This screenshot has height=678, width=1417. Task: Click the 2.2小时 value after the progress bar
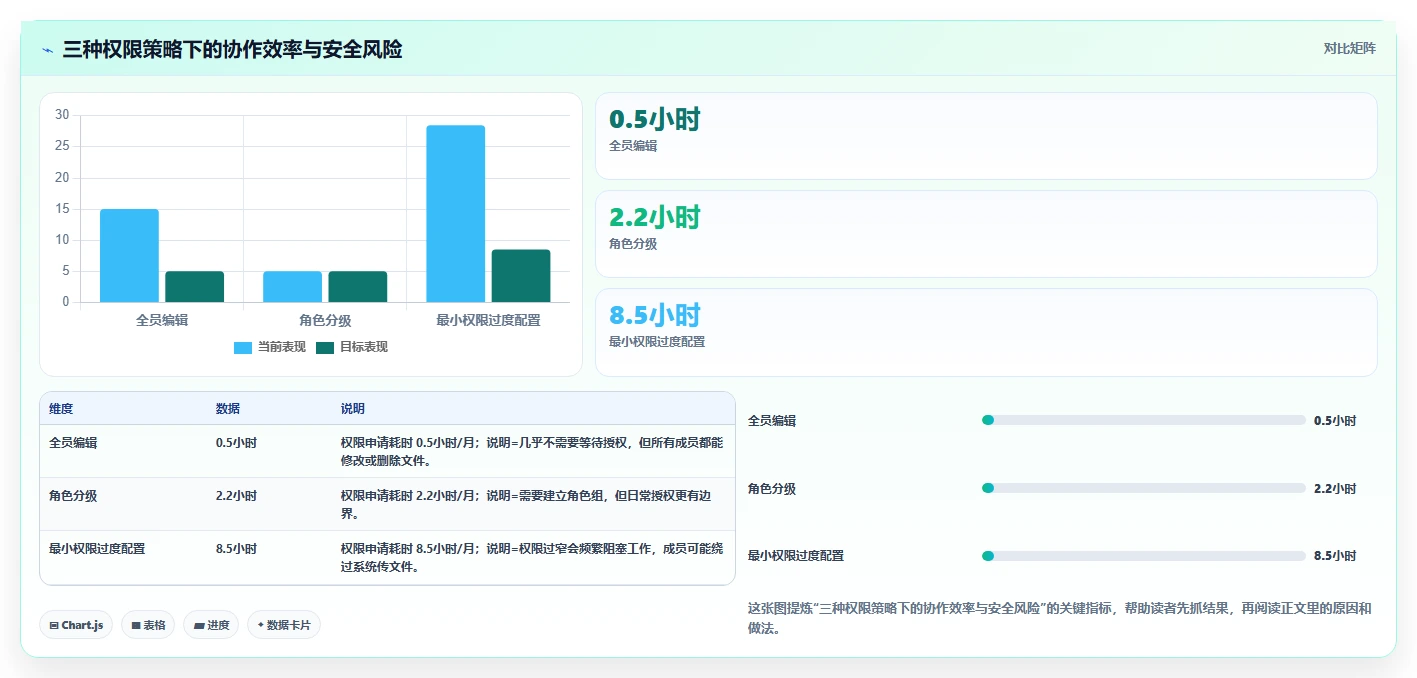click(x=1335, y=489)
